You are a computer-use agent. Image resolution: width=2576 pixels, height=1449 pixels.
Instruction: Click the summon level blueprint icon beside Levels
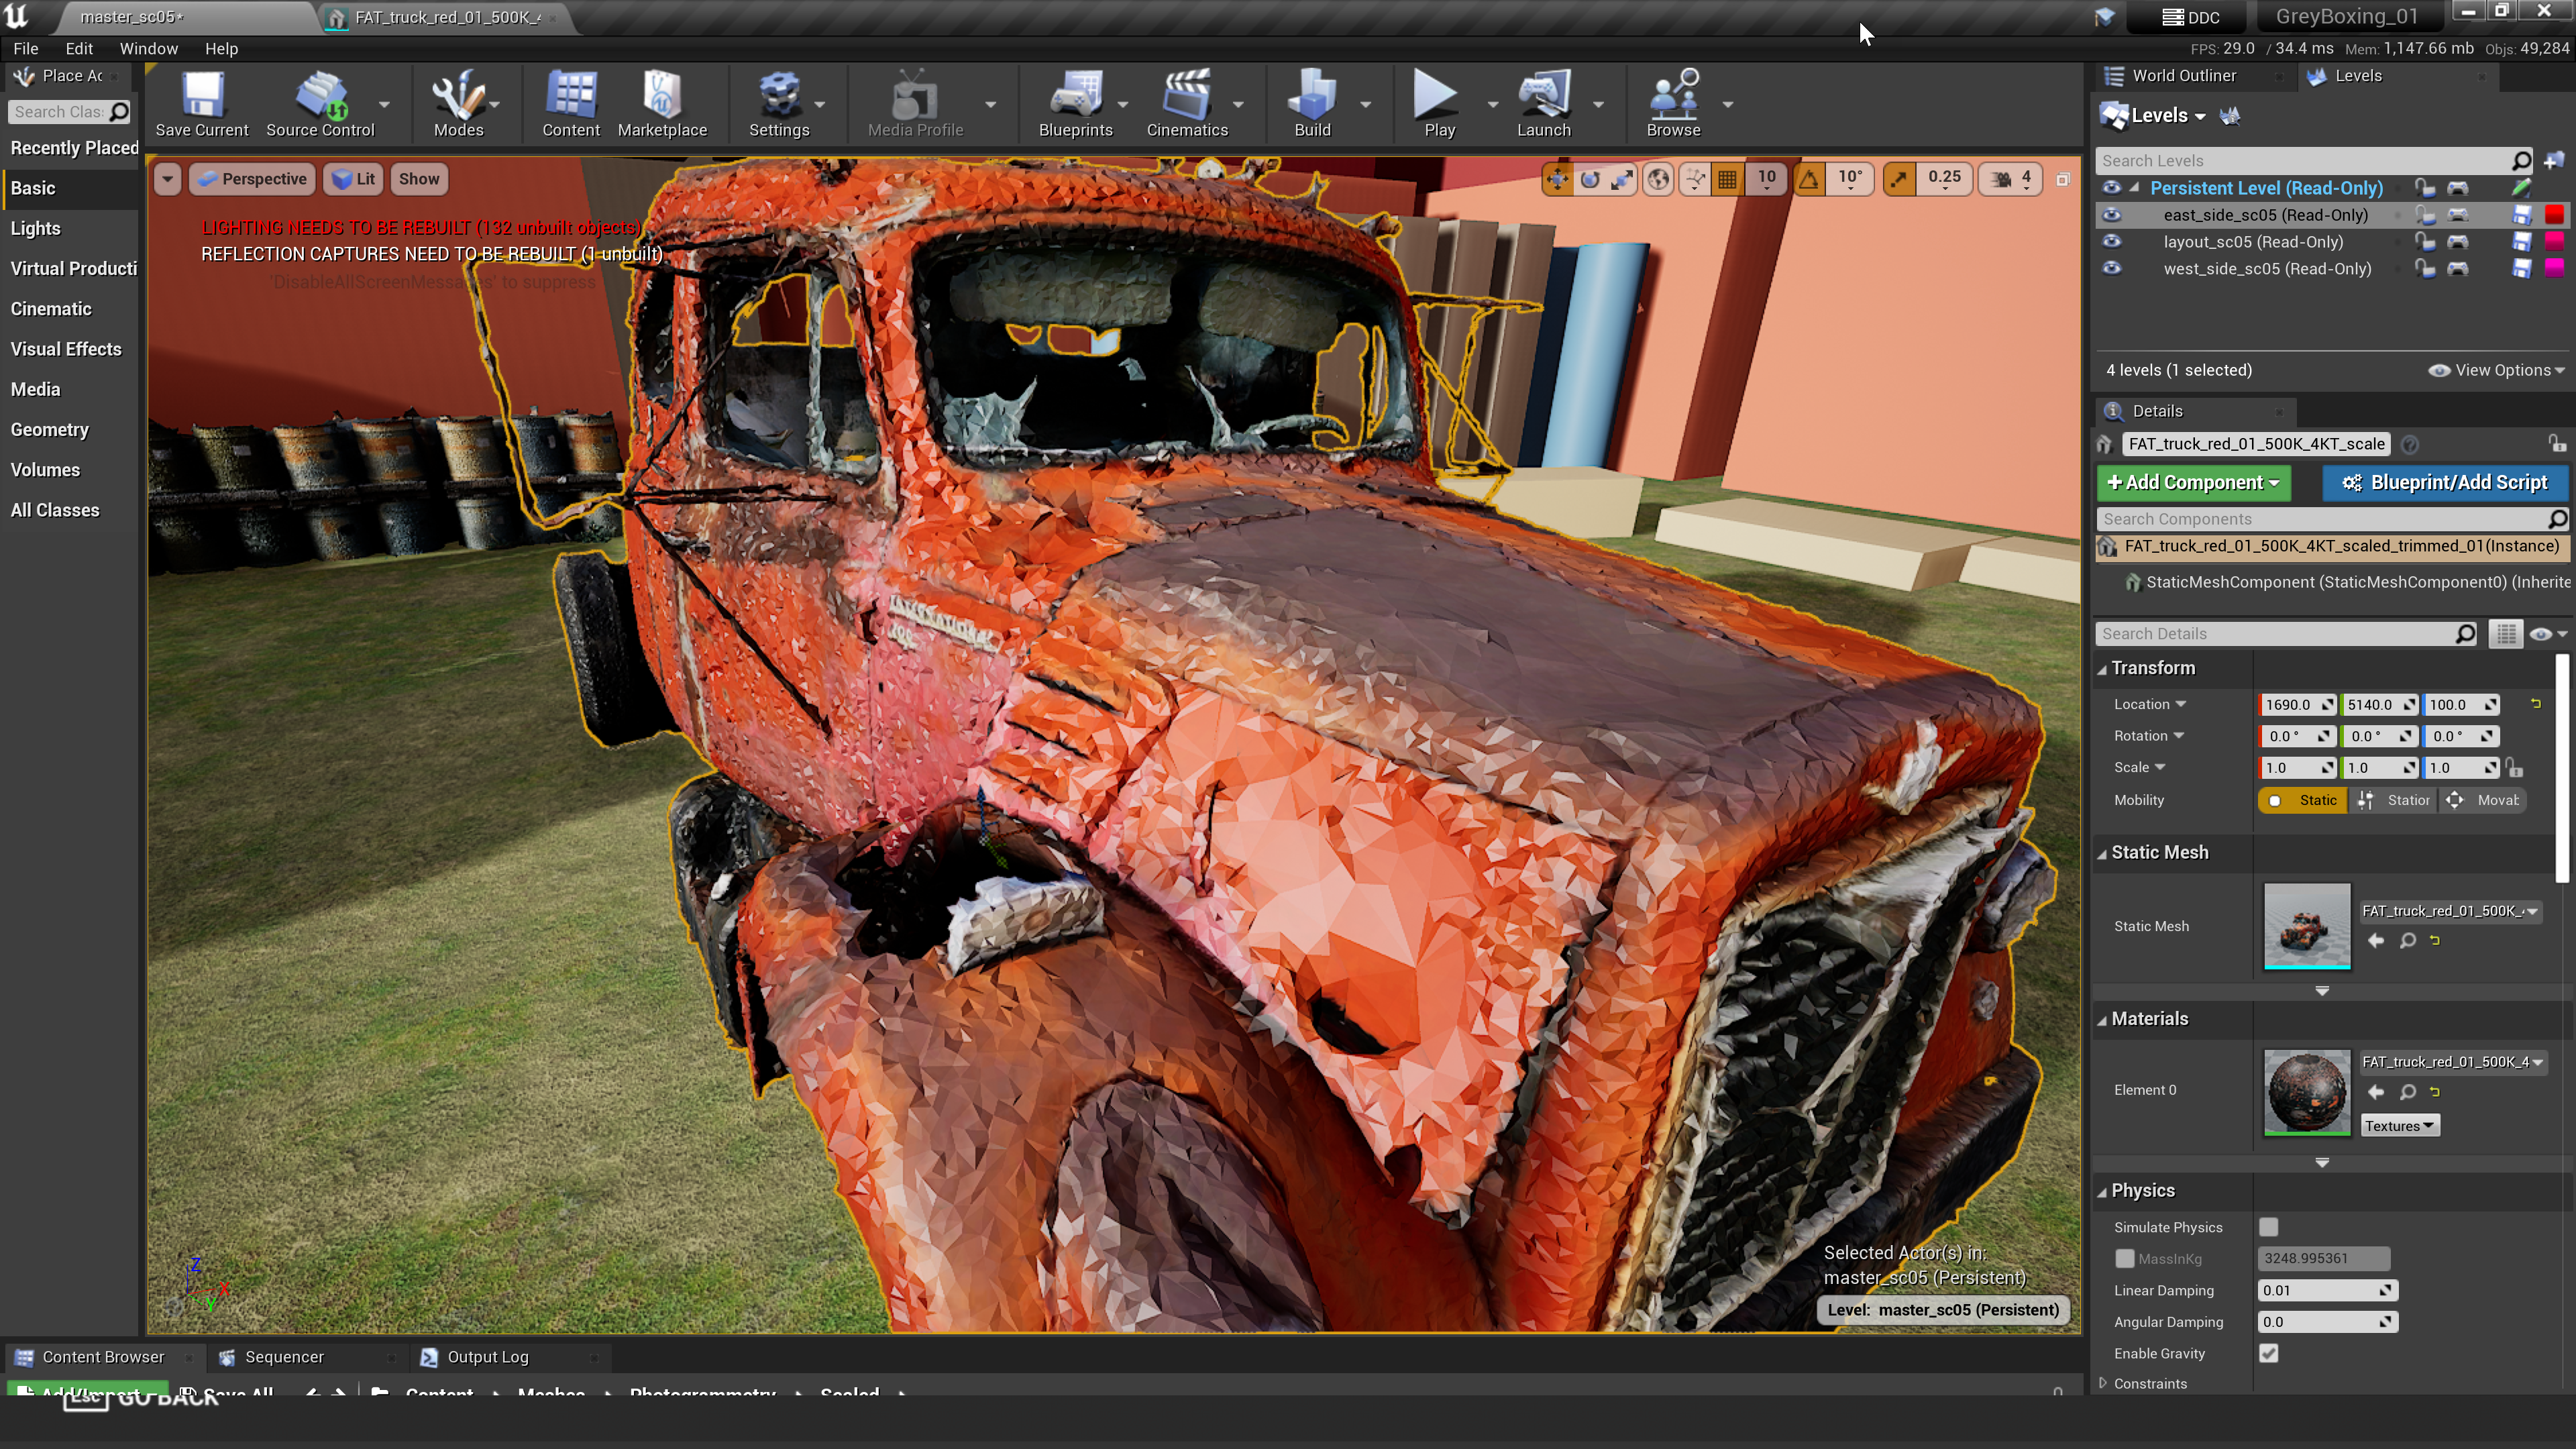(x=2230, y=116)
